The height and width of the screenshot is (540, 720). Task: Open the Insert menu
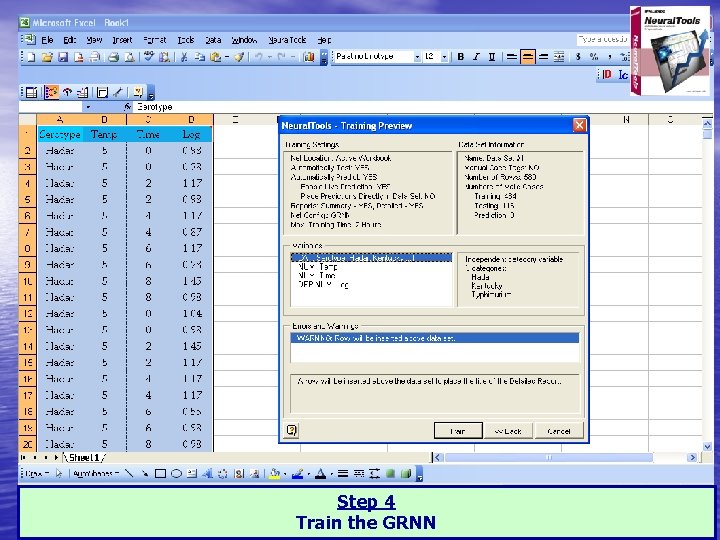122,40
